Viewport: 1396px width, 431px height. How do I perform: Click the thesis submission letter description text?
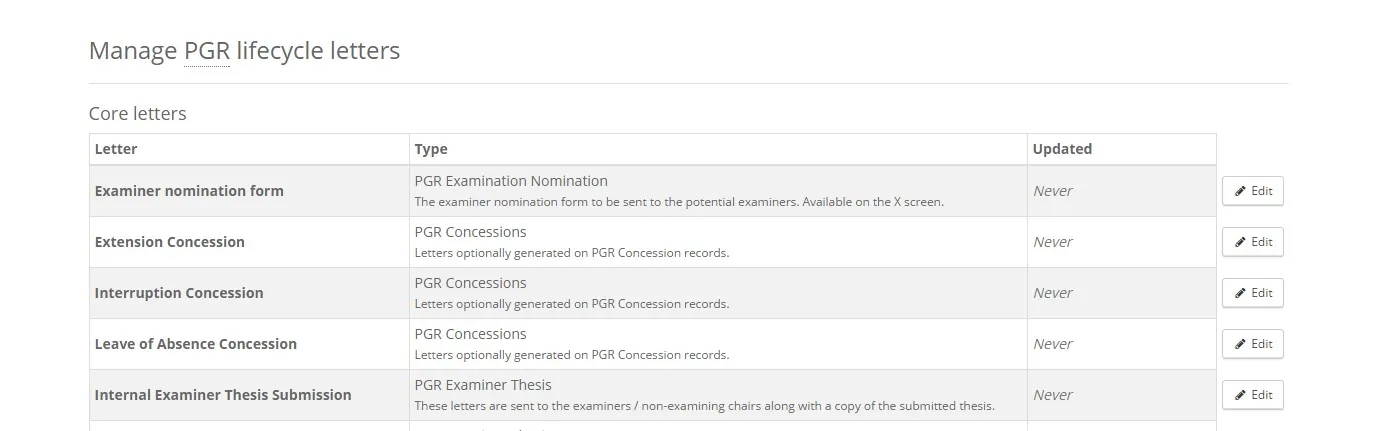point(704,406)
